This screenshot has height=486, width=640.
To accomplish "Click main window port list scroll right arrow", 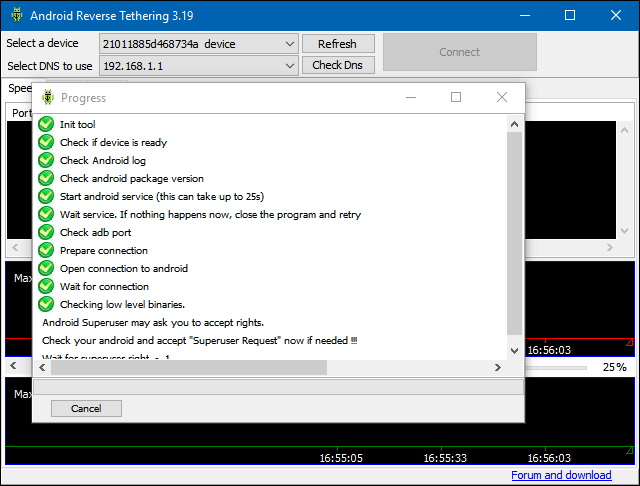I will click(x=610, y=247).
